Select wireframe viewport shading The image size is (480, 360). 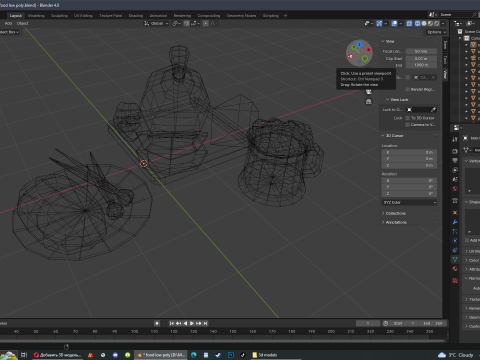tap(417, 23)
